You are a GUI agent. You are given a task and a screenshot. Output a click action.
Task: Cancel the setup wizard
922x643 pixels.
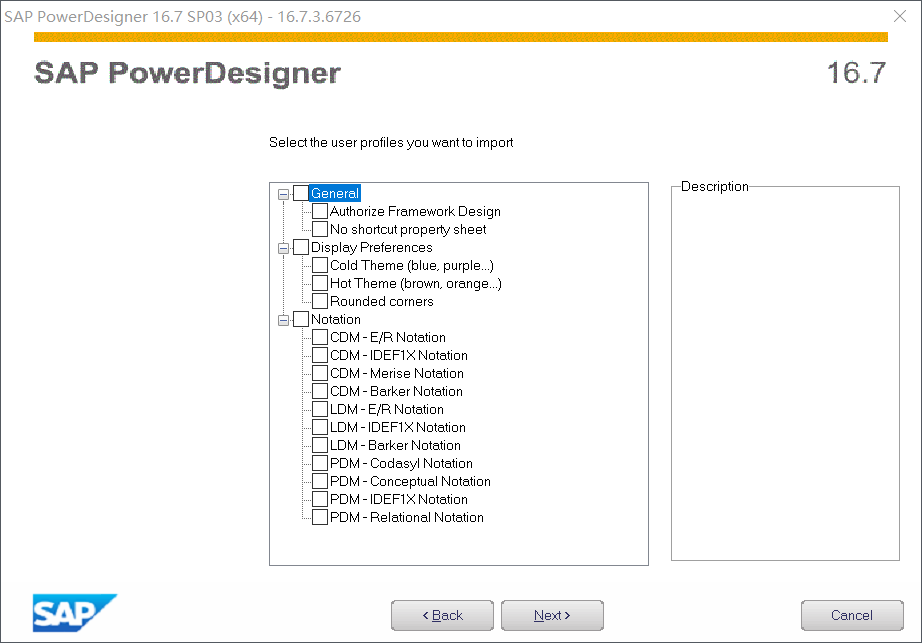pyautogui.click(x=852, y=615)
